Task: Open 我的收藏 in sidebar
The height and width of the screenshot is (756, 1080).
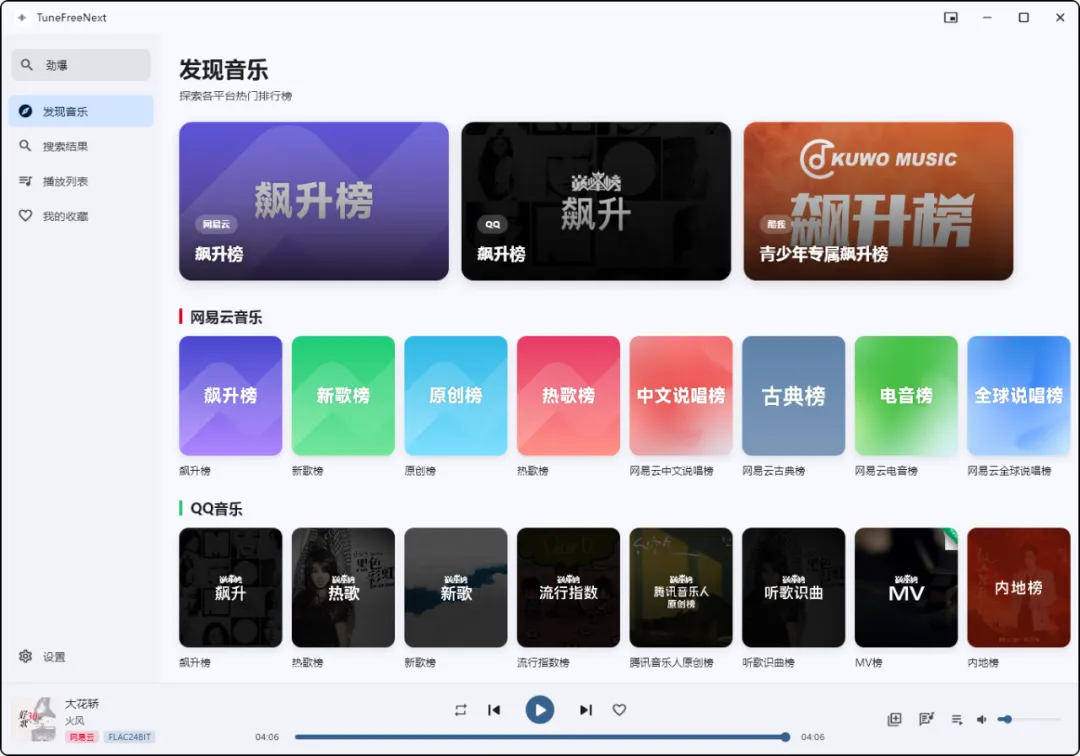Action: point(81,216)
